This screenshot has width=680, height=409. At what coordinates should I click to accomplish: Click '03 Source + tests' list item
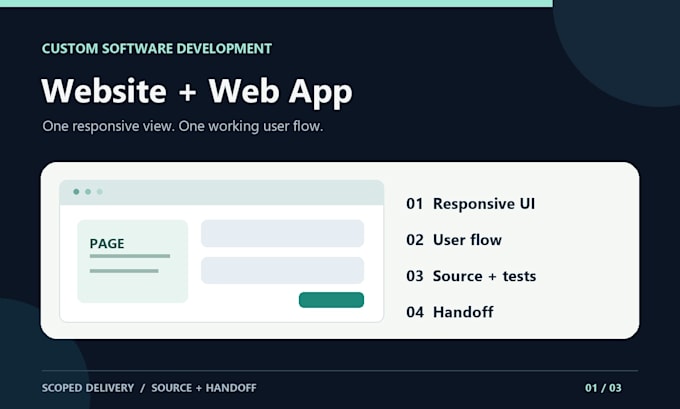tap(471, 276)
